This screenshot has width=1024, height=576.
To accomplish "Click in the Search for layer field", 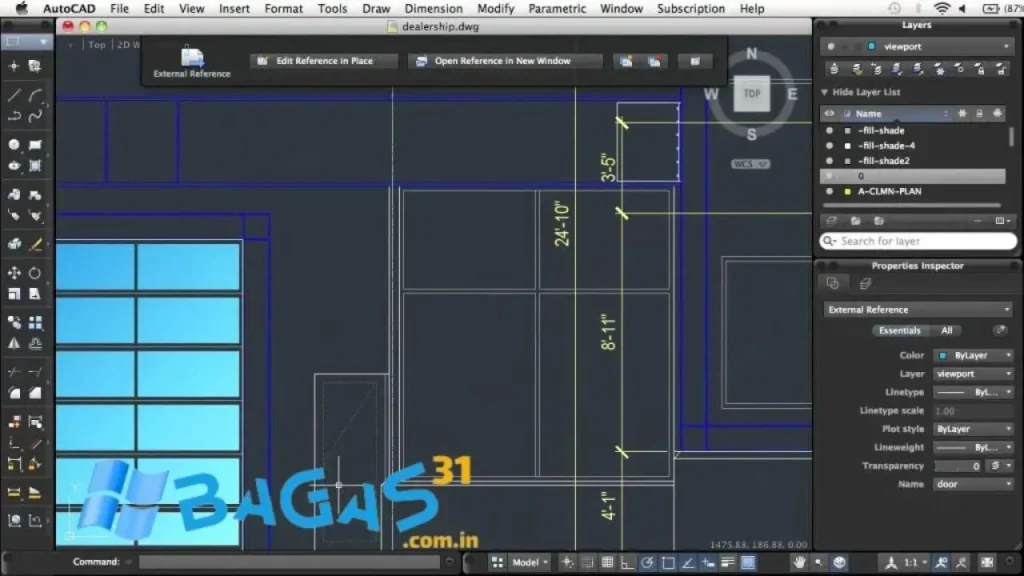I will [918, 241].
